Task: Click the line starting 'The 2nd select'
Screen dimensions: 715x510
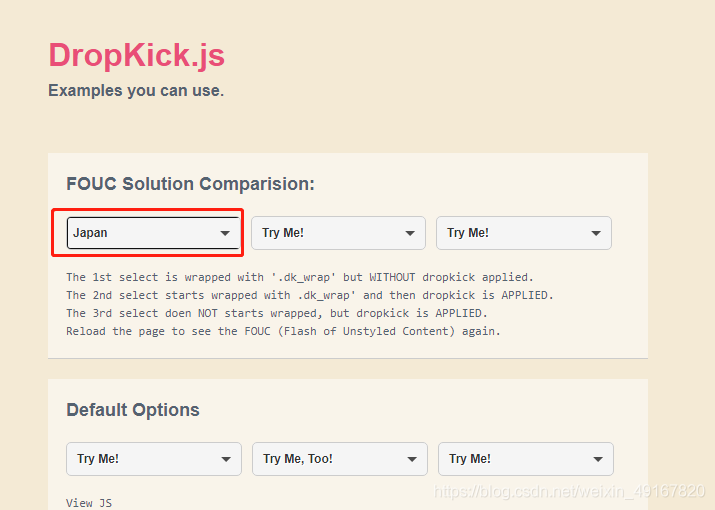Action: pyautogui.click(x=310, y=295)
